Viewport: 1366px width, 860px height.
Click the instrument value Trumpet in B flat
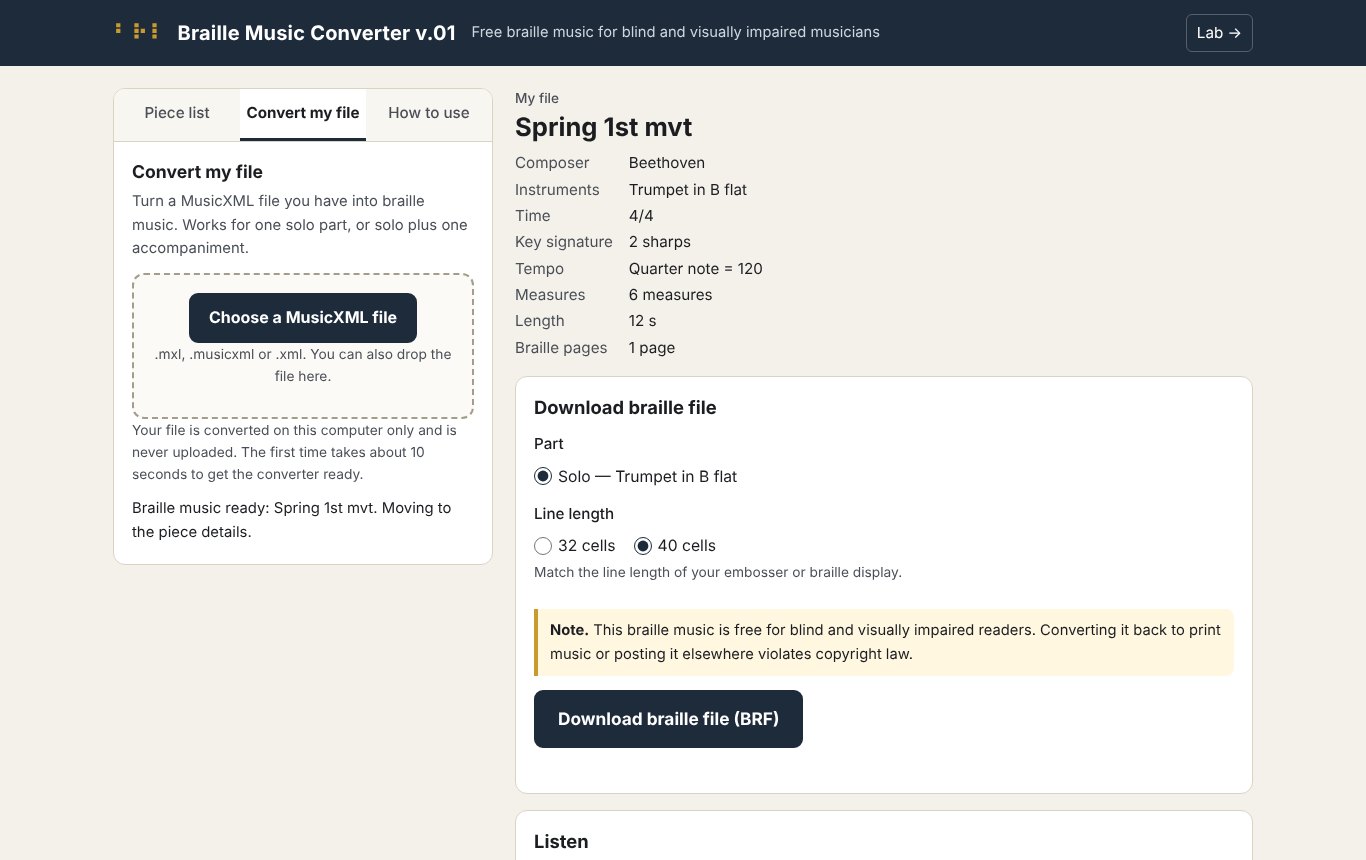pos(688,190)
